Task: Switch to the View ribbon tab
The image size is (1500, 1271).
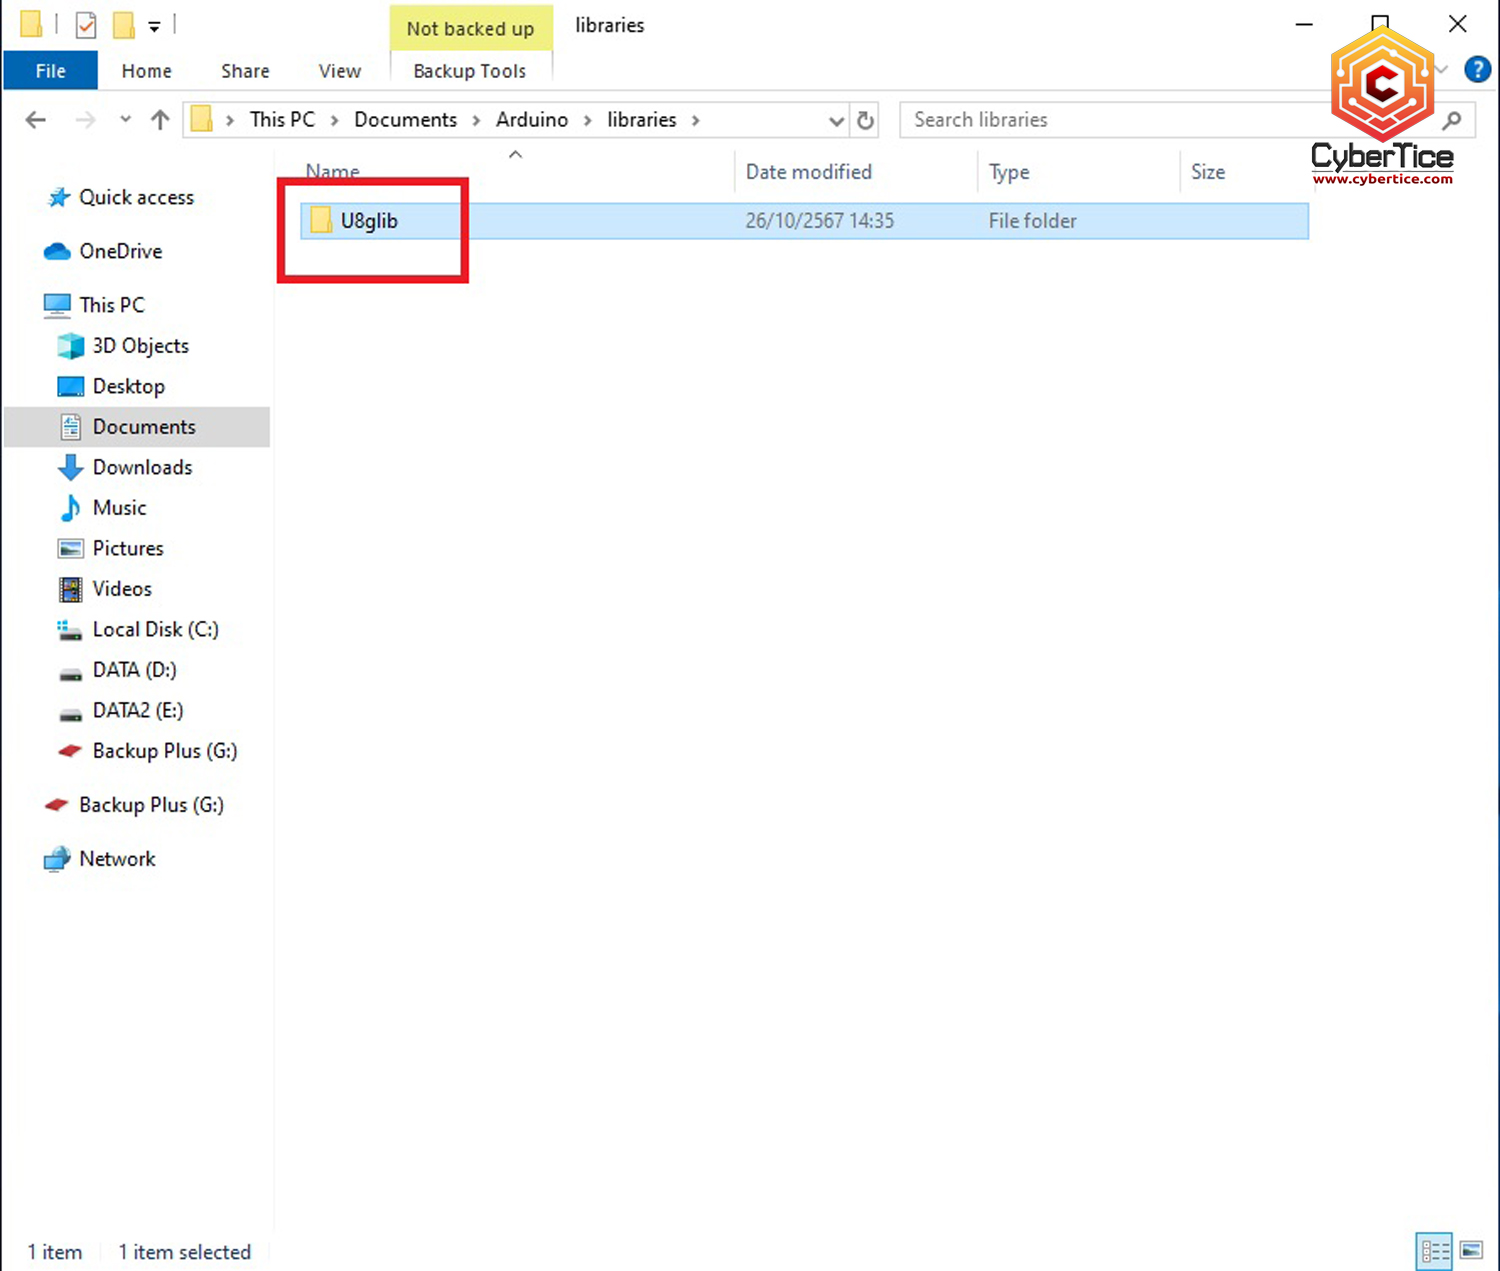Action: pyautogui.click(x=339, y=71)
